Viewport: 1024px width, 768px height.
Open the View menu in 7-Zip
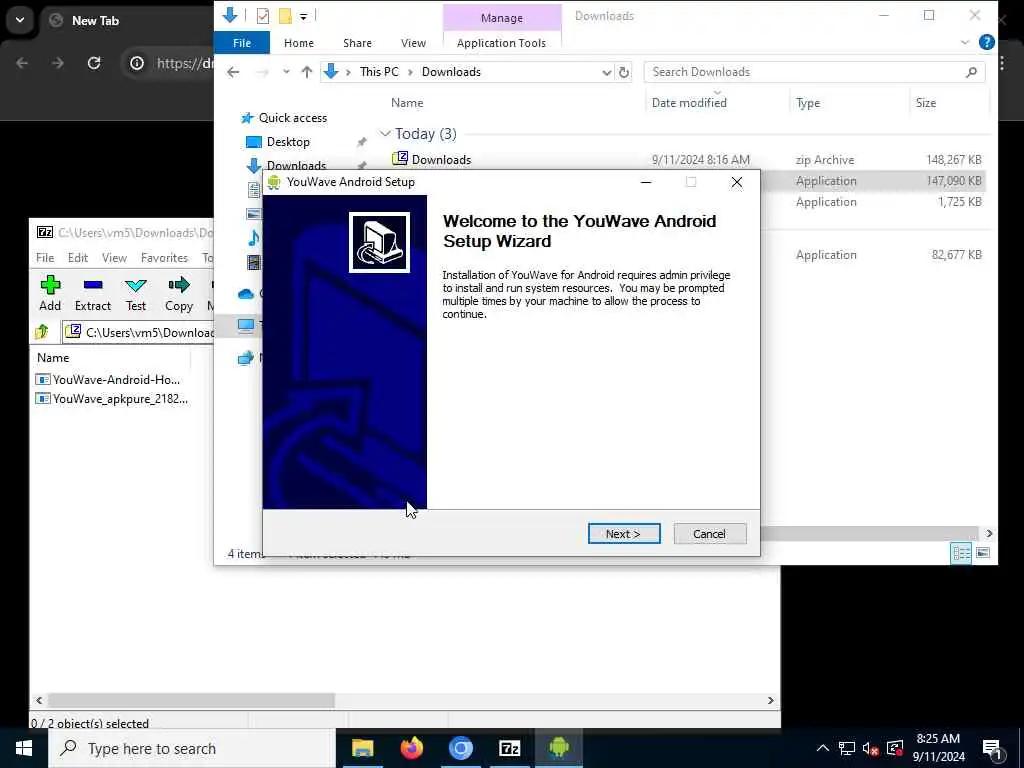tap(114, 257)
